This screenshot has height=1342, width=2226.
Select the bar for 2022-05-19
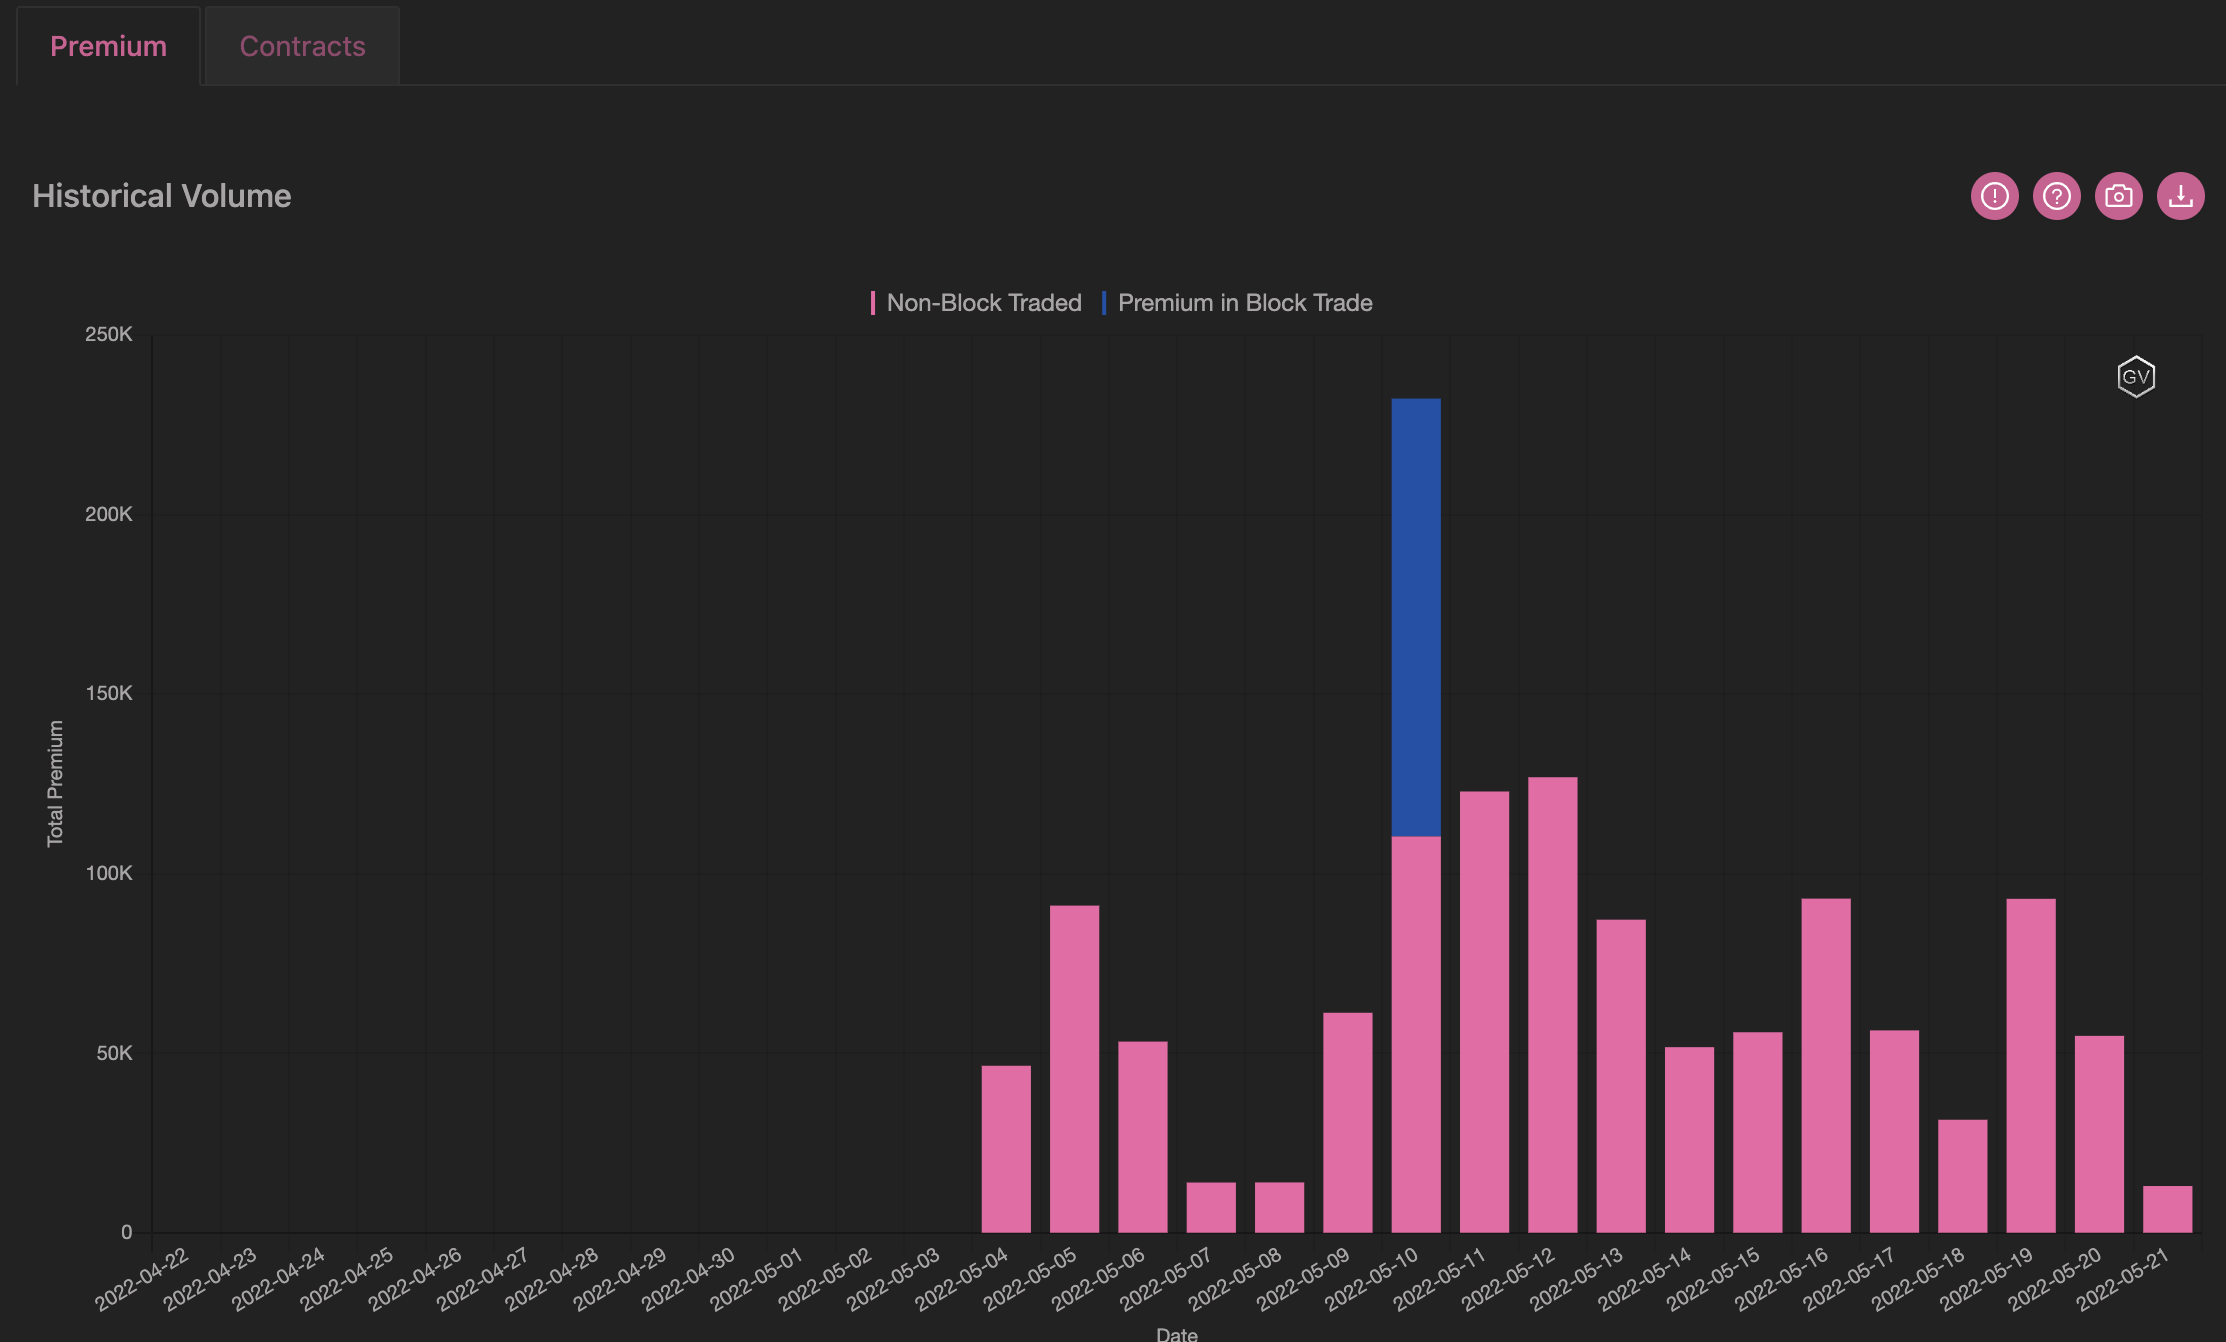coord(2031,1065)
